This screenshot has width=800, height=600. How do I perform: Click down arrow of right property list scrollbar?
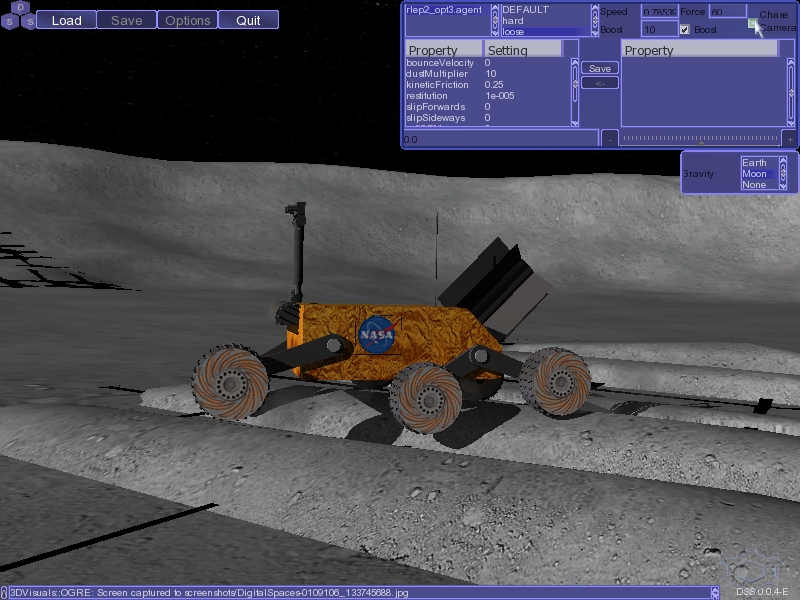point(791,122)
